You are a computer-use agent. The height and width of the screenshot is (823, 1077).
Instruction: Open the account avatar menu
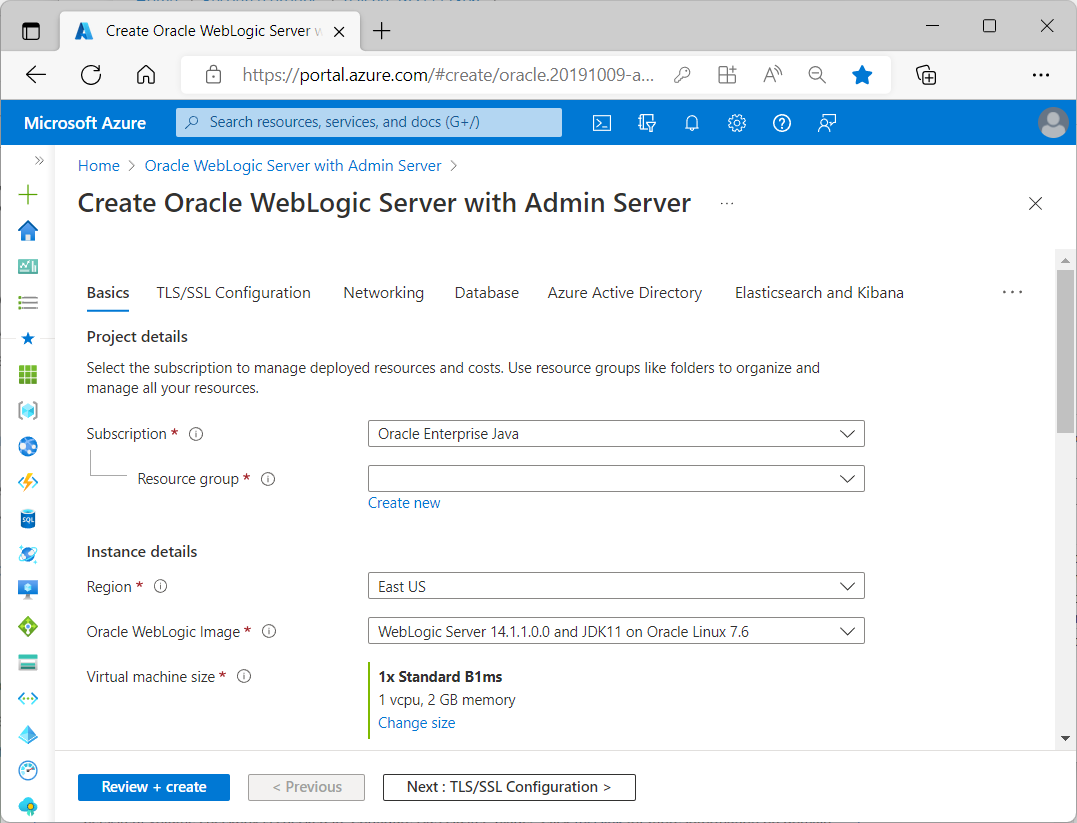pos(1052,123)
